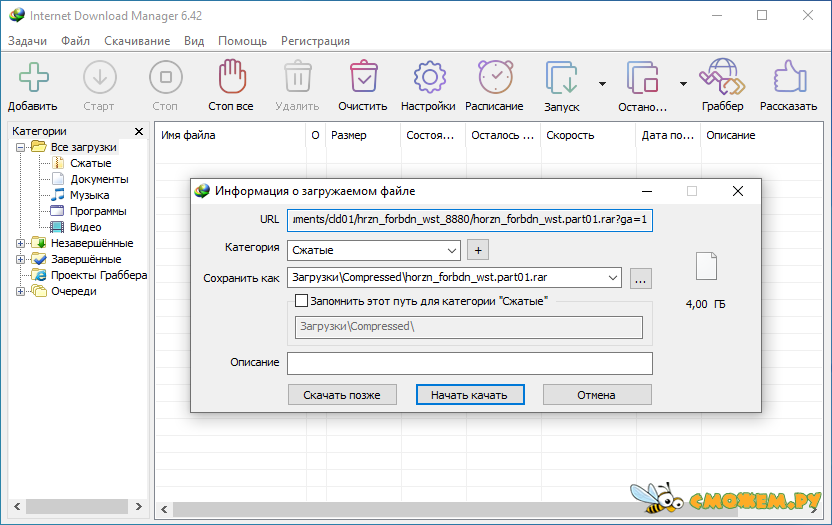Open the Граббер site grabber icon
The width and height of the screenshot is (832, 525).
coord(722,77)
